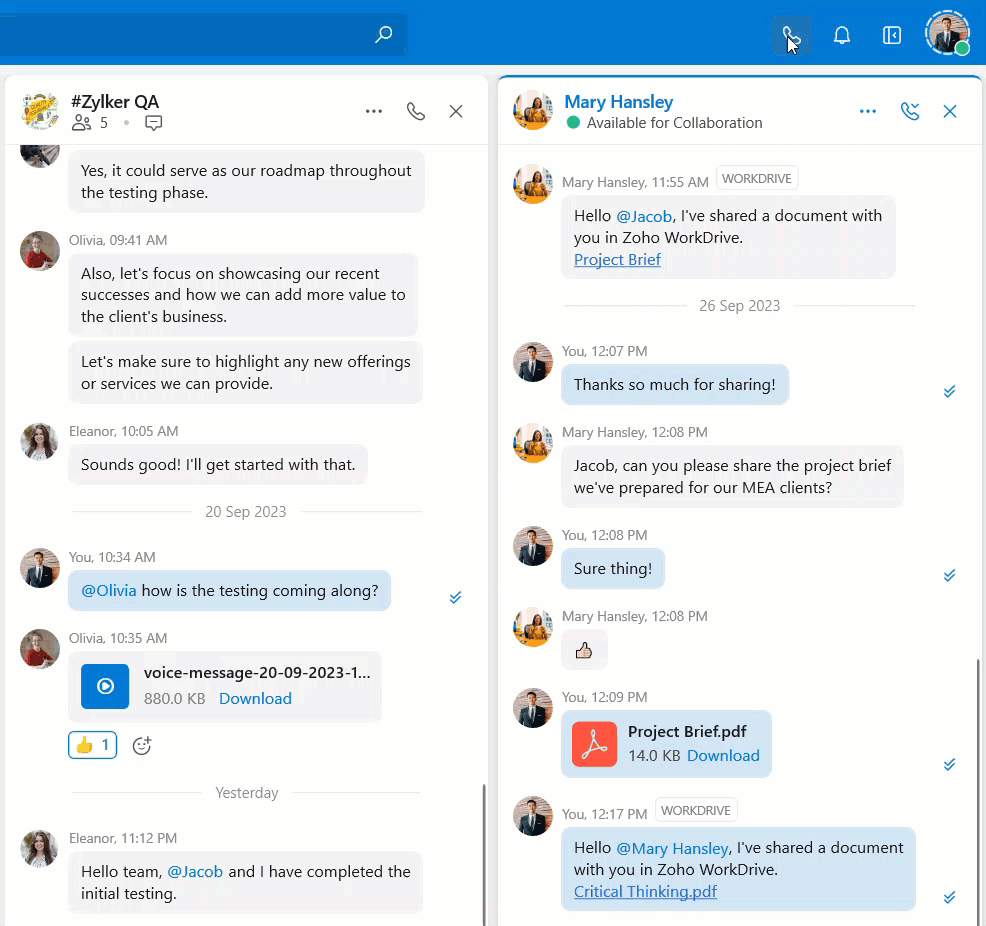Screen dimensions: 986x926
Task: Click the '26 Sep 2023' date divider label
Action: click(x=740, y=306)
